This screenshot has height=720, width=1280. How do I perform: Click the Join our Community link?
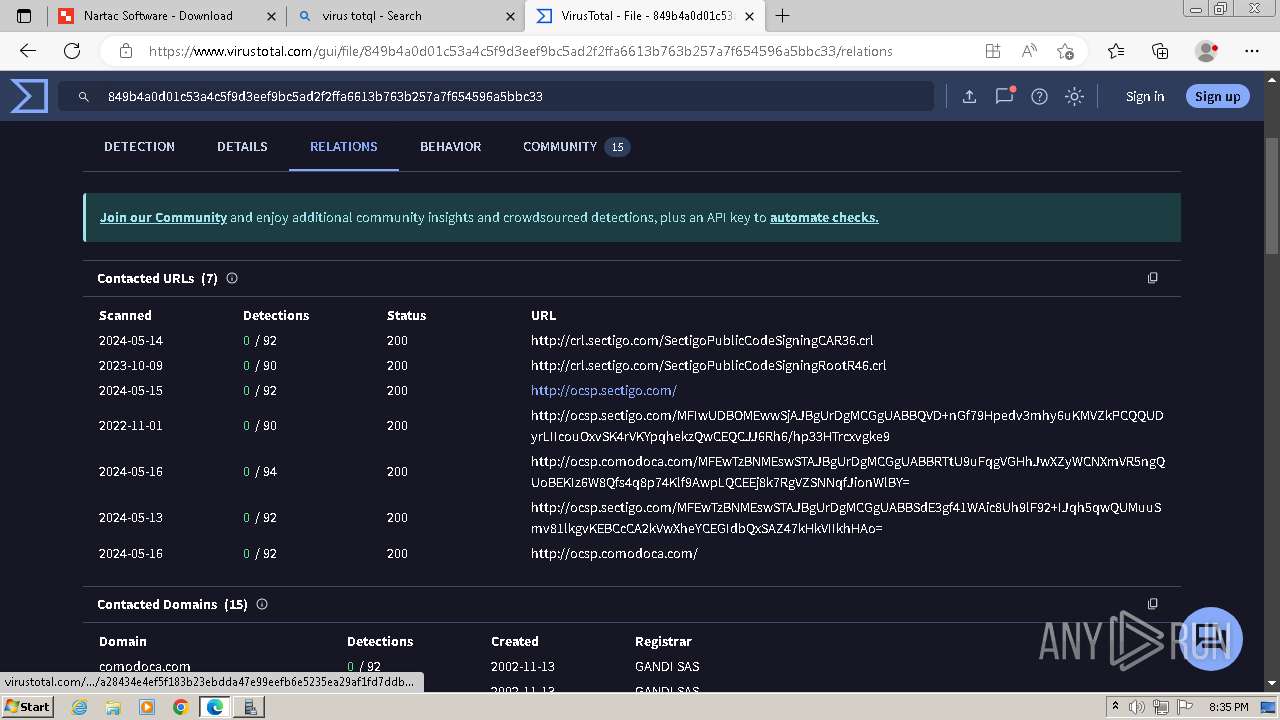[163, 217]
